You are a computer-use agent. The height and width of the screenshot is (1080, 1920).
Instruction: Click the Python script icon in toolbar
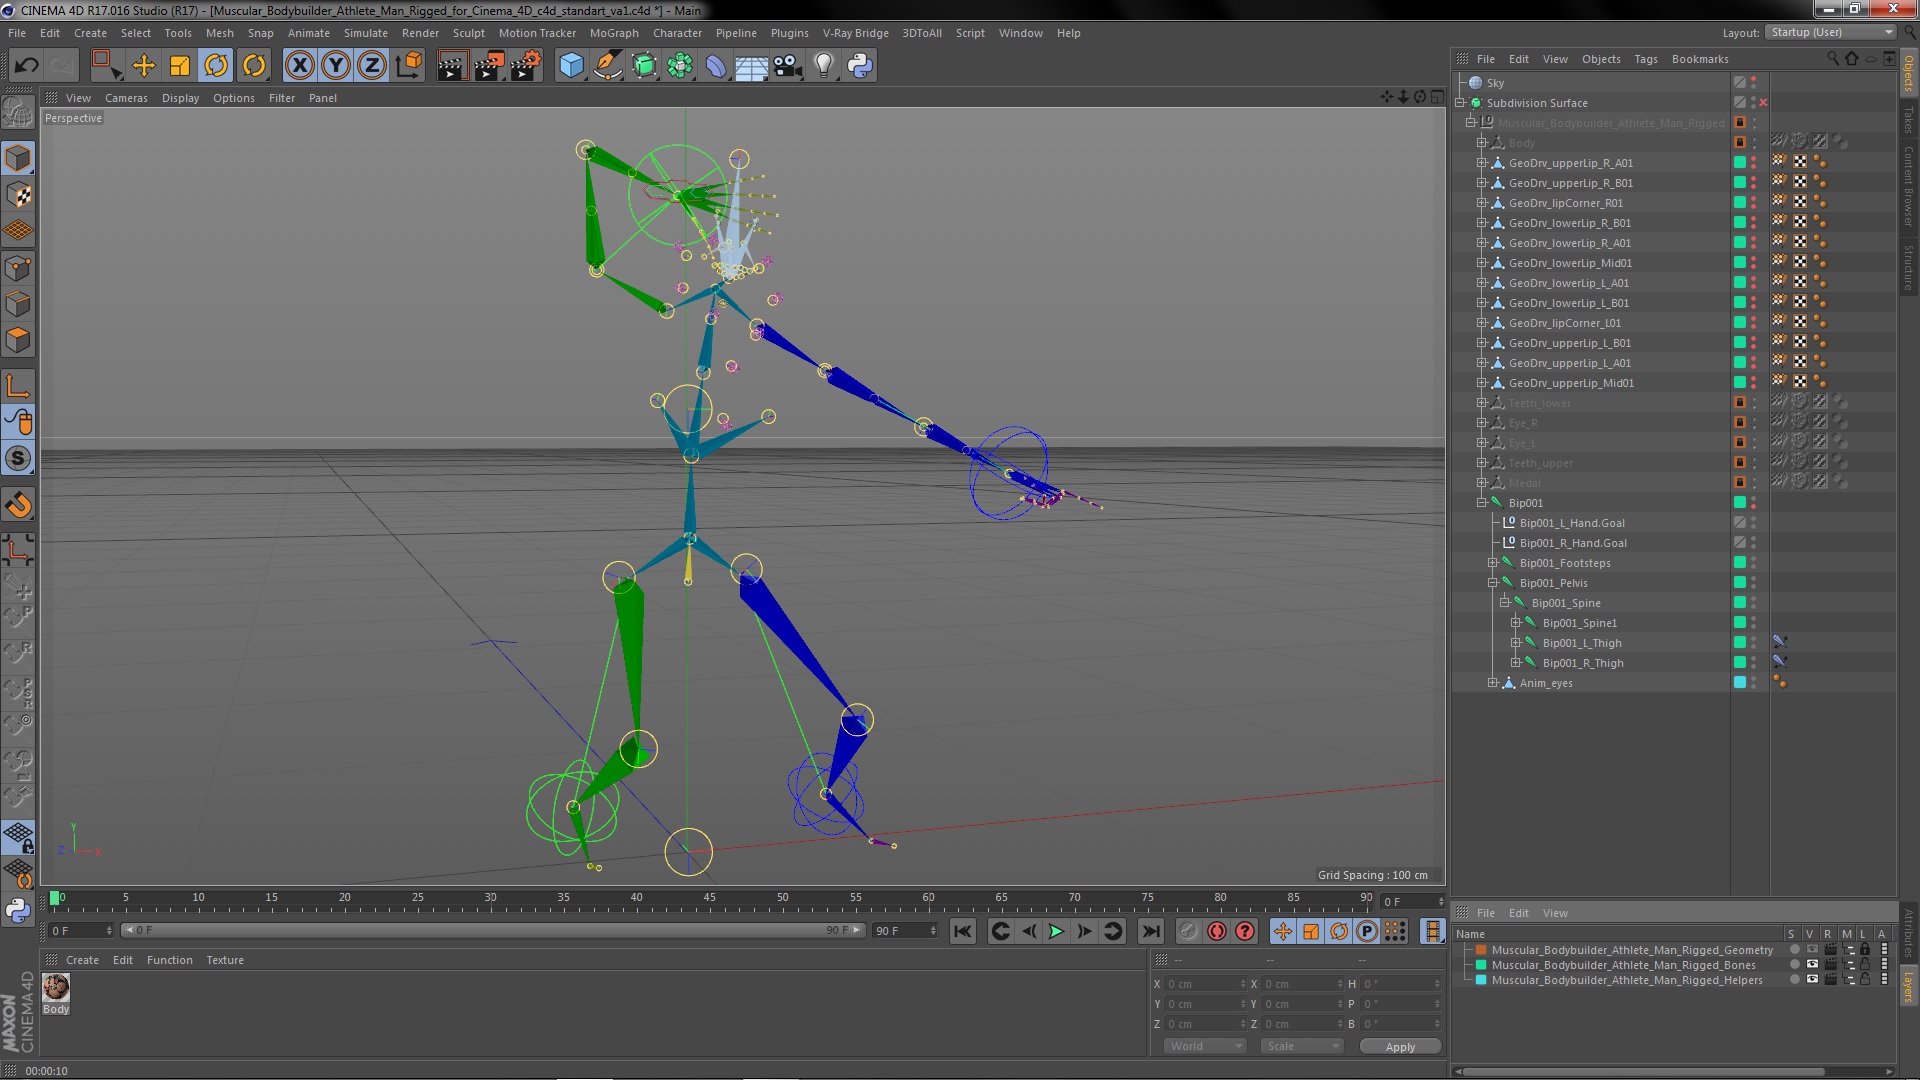860,66
